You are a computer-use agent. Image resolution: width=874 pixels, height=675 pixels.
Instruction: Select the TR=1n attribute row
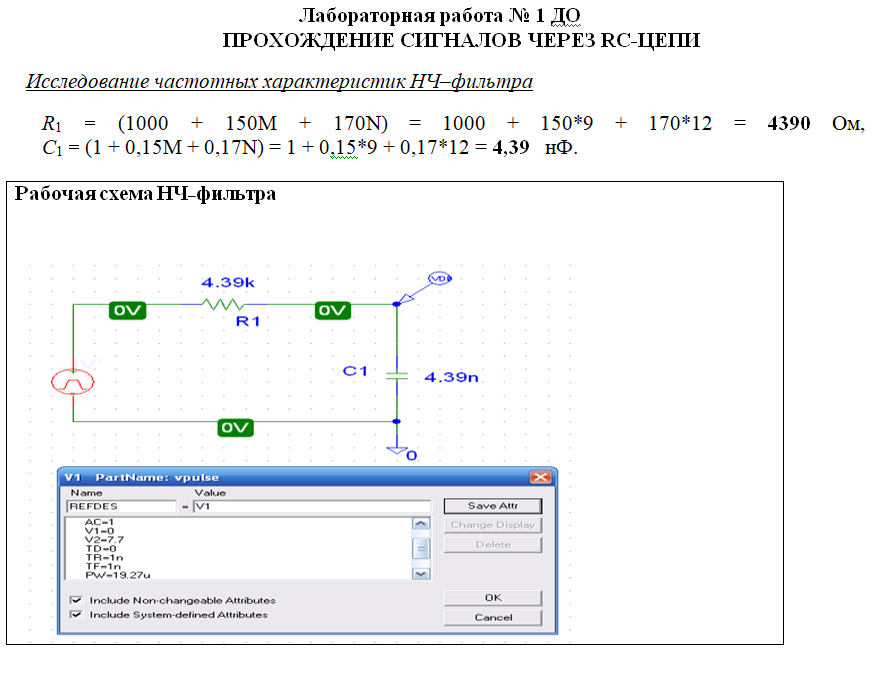click(104, 557)
